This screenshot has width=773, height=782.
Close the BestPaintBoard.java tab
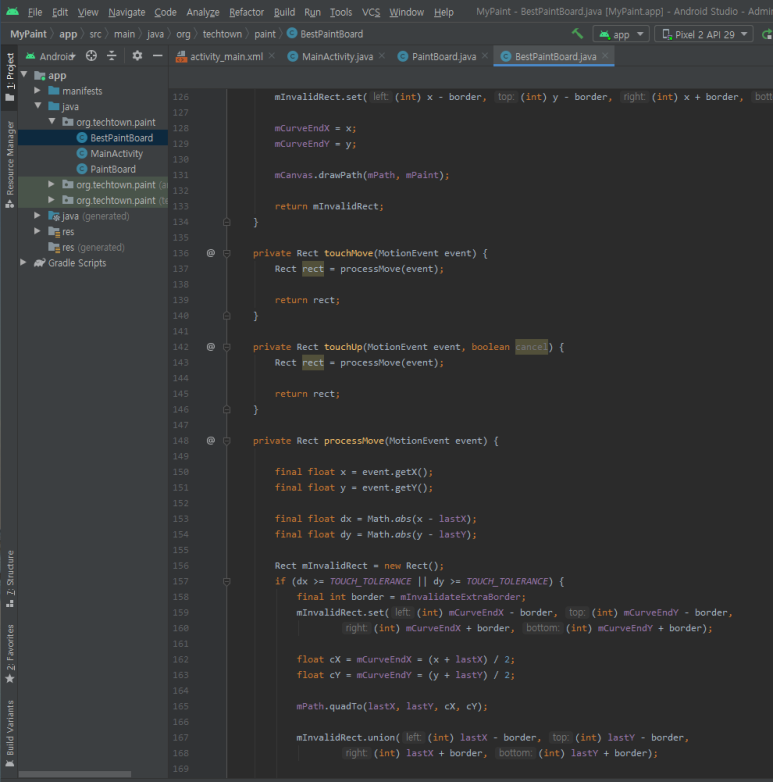[x=605, y=56]
